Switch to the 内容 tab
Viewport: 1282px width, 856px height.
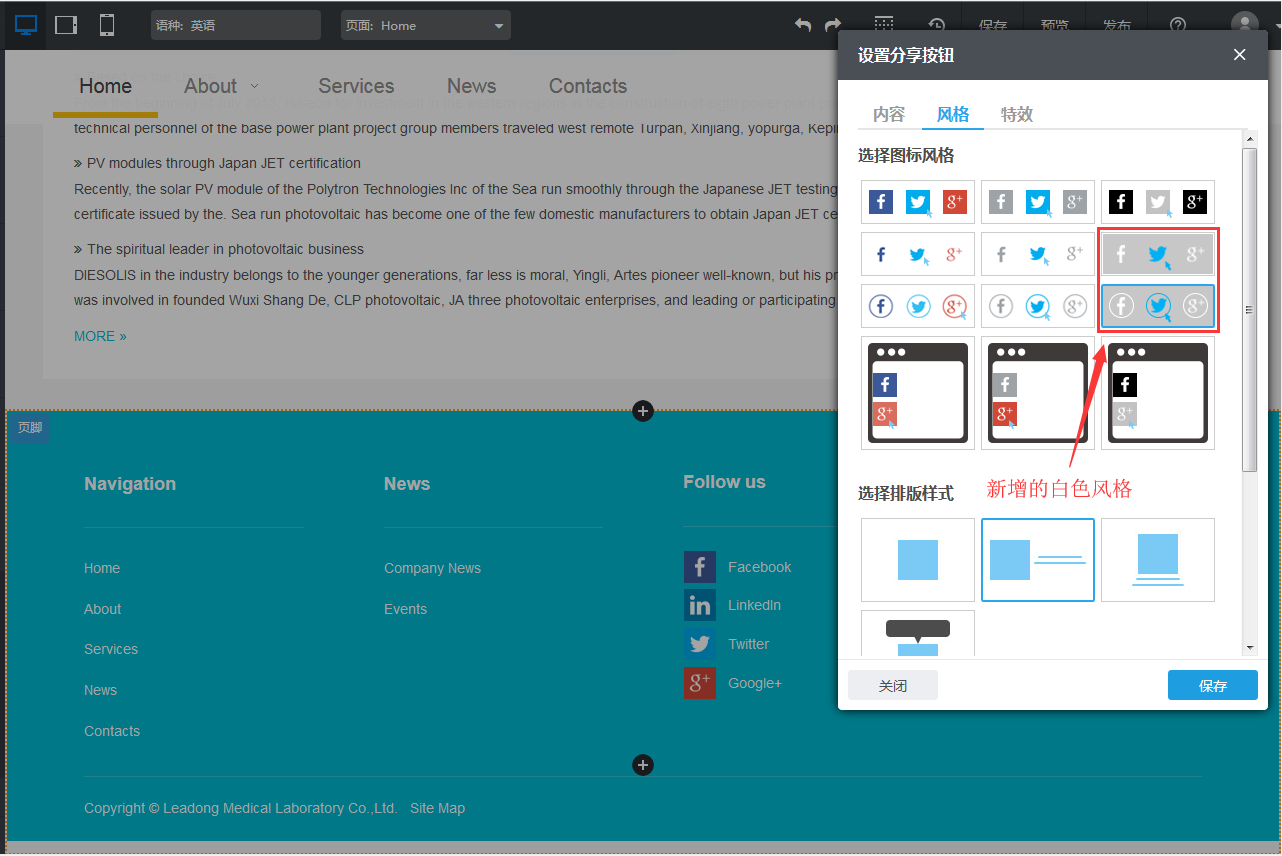pos(888,114)
